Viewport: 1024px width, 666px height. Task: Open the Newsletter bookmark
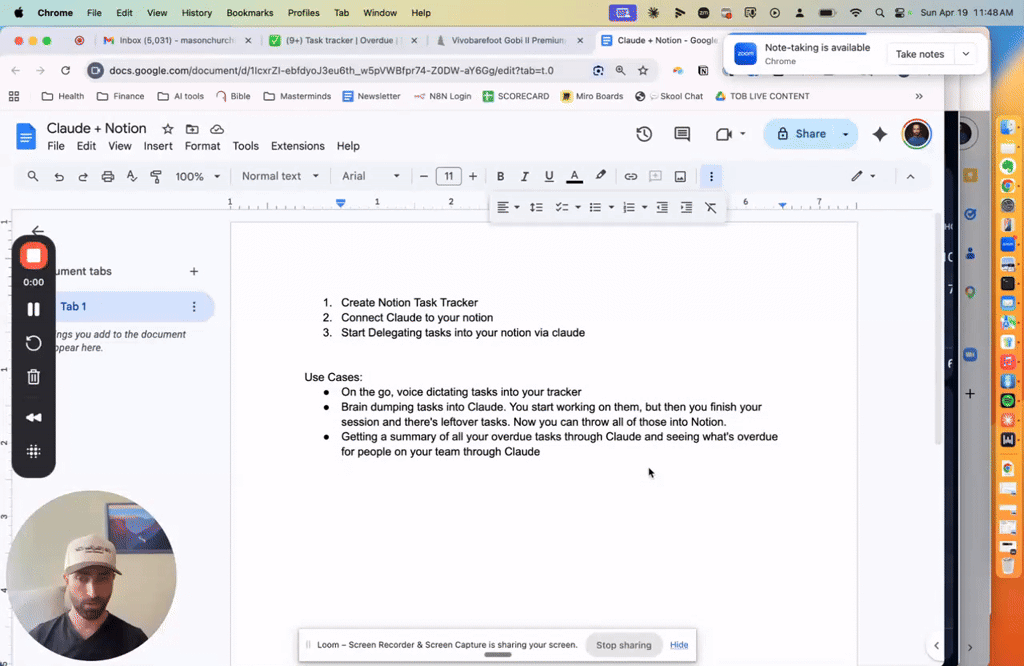[372, 96]
